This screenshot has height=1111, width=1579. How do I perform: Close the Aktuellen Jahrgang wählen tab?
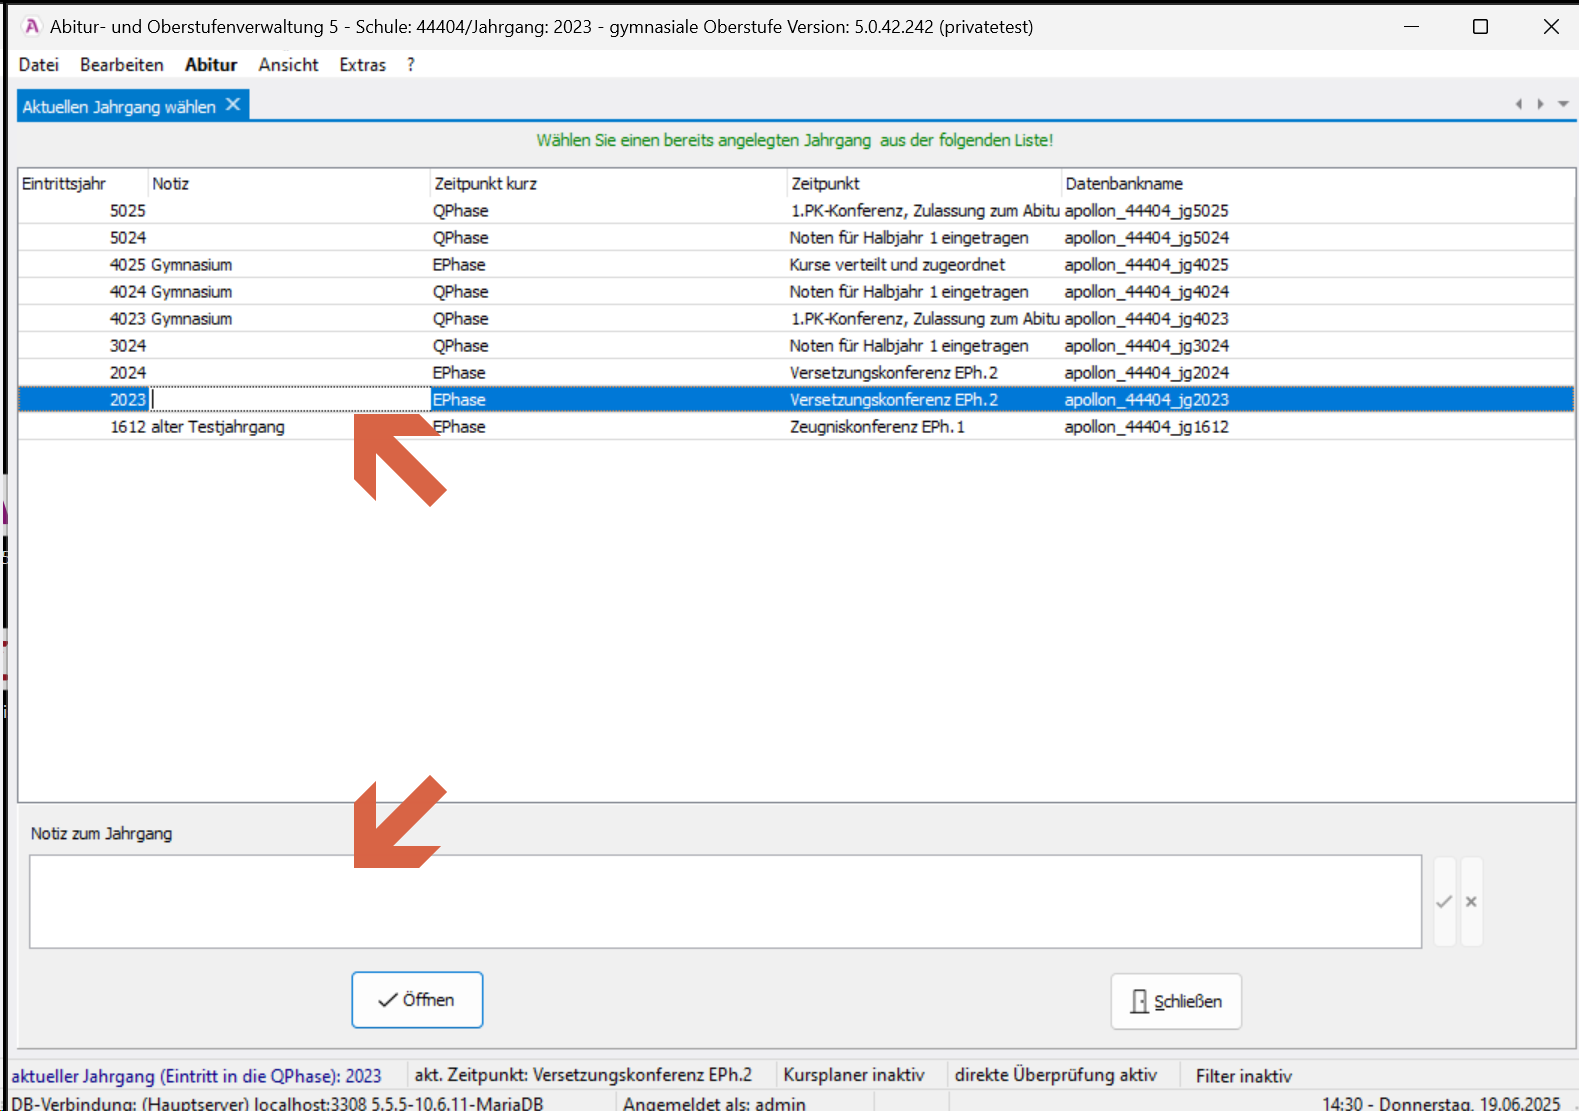[233, 105]
